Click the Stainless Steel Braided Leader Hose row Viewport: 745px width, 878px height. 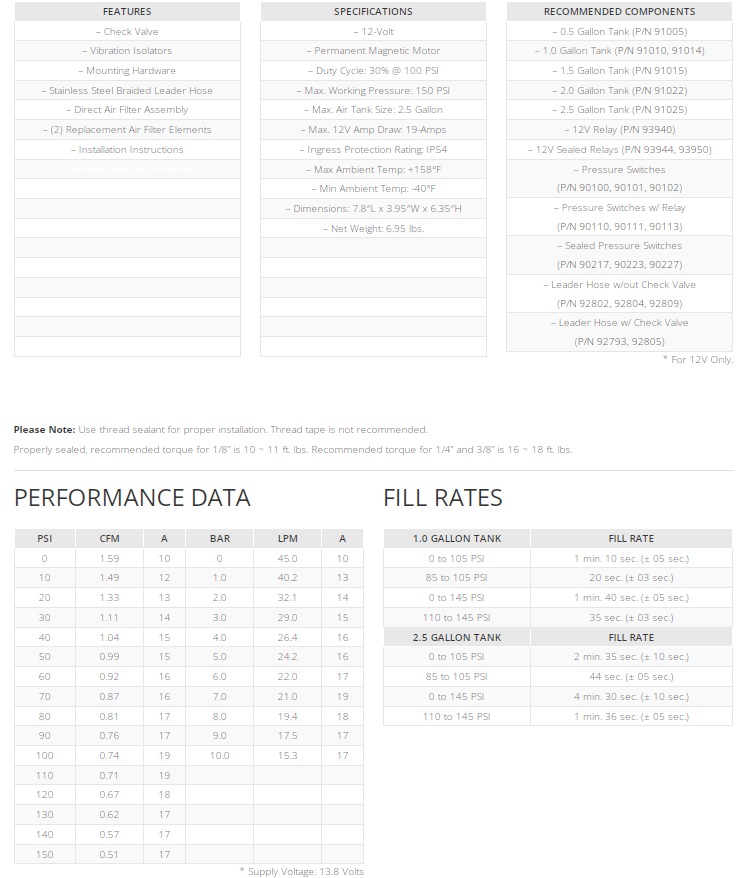click(127, 91)
